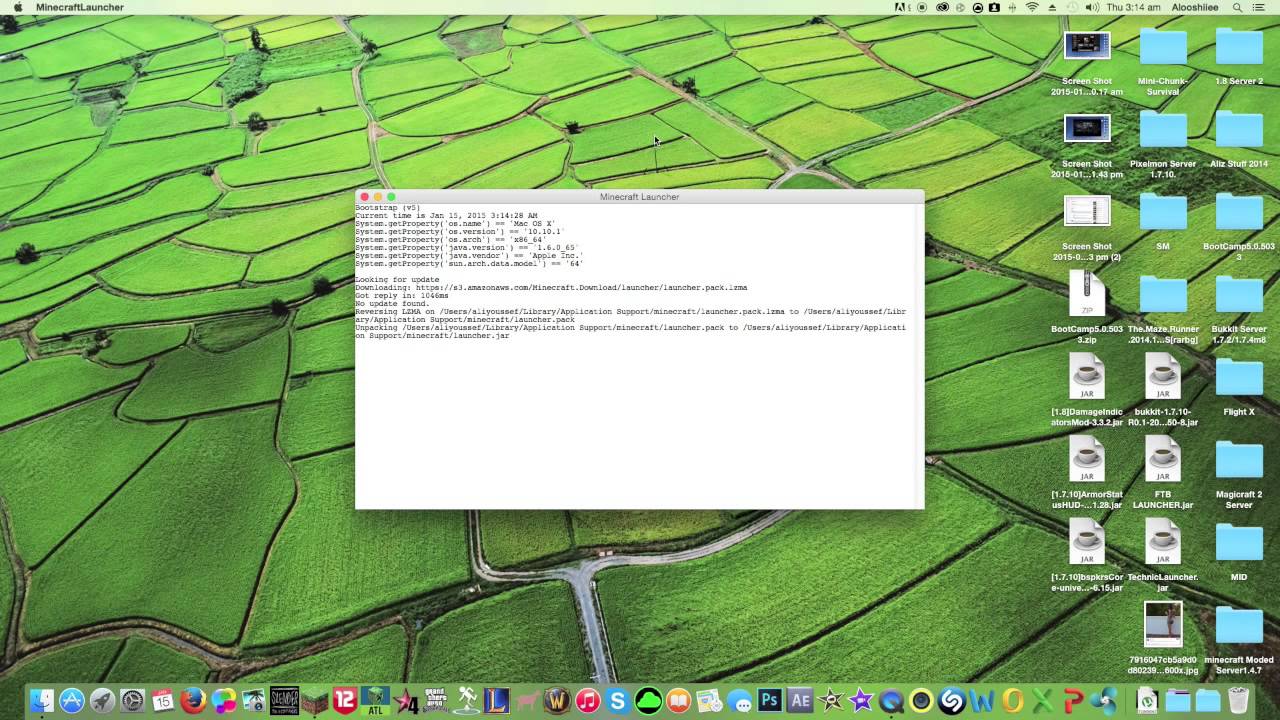
Task: Open the ATL launcher dock icon
Action: (375, 701)
